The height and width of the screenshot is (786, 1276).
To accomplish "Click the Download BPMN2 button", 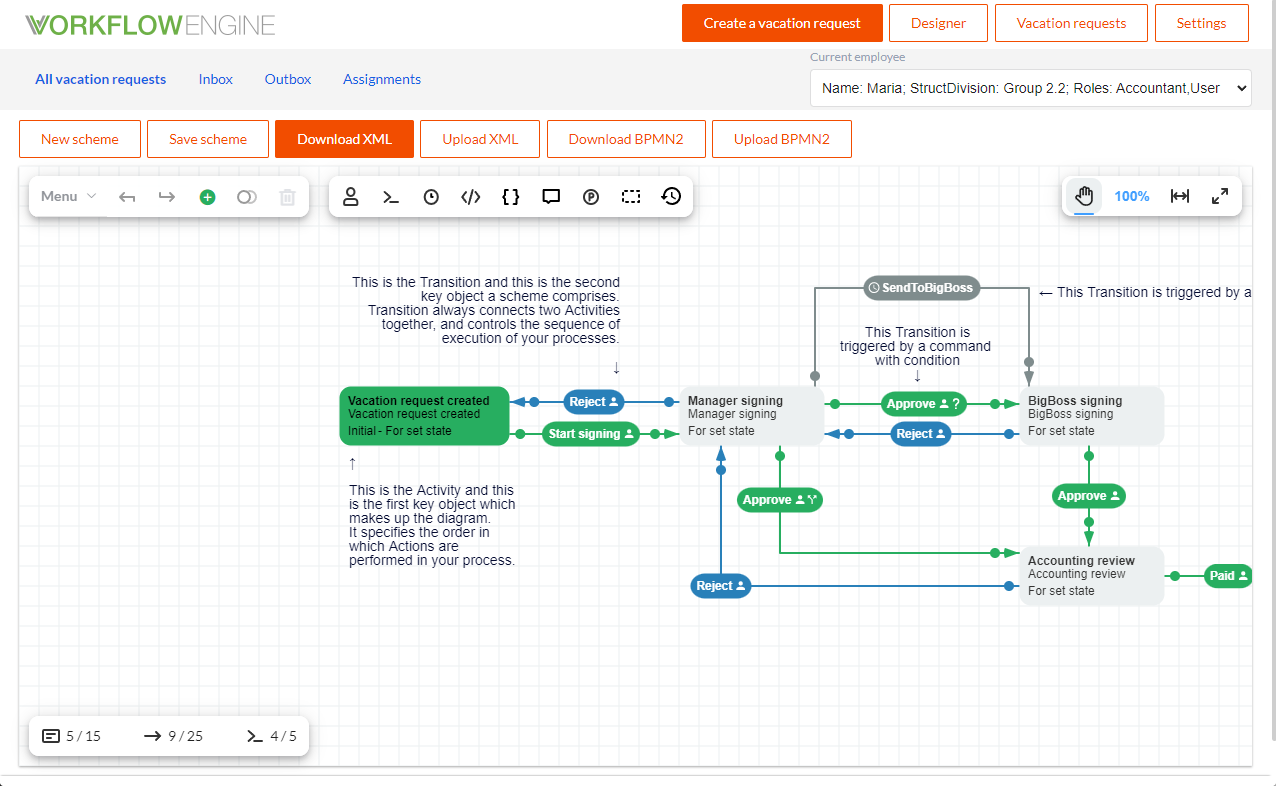I will tap(626, 139).
